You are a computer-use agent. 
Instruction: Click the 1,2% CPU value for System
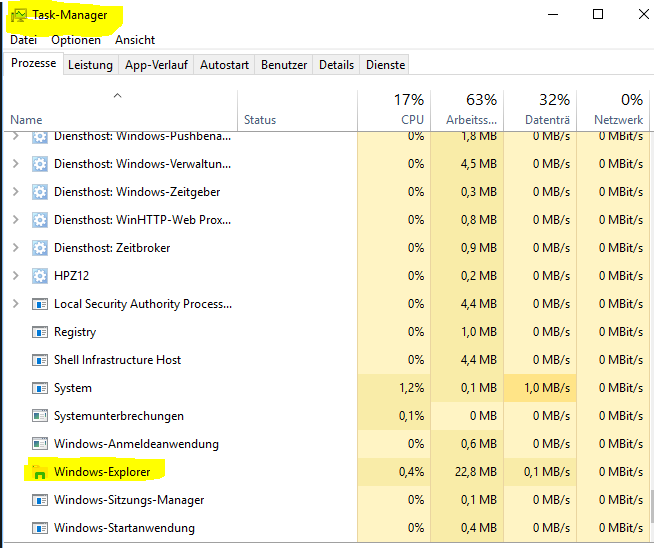(412, 388)
